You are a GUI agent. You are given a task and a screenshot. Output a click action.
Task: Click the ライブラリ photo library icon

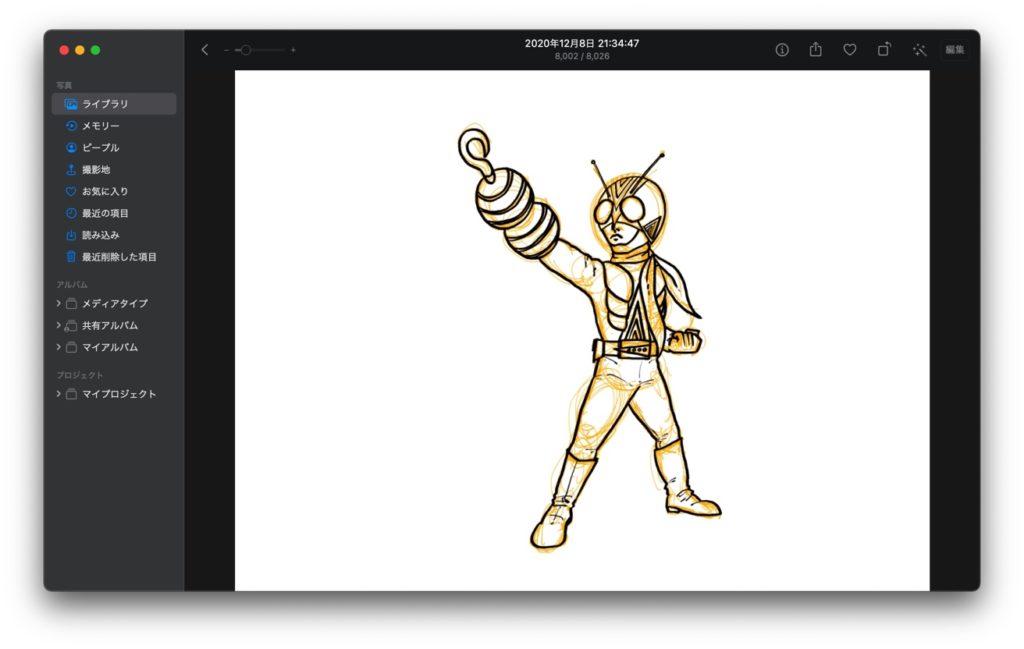point(71,104)
